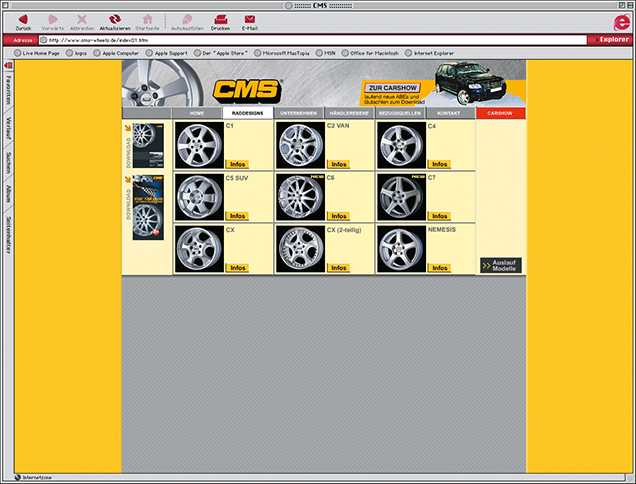The height and width of the screenshot is (484, 636).
Task: Open the Album side panel tab
Action: pyautogui.click(x=7, y=193)
